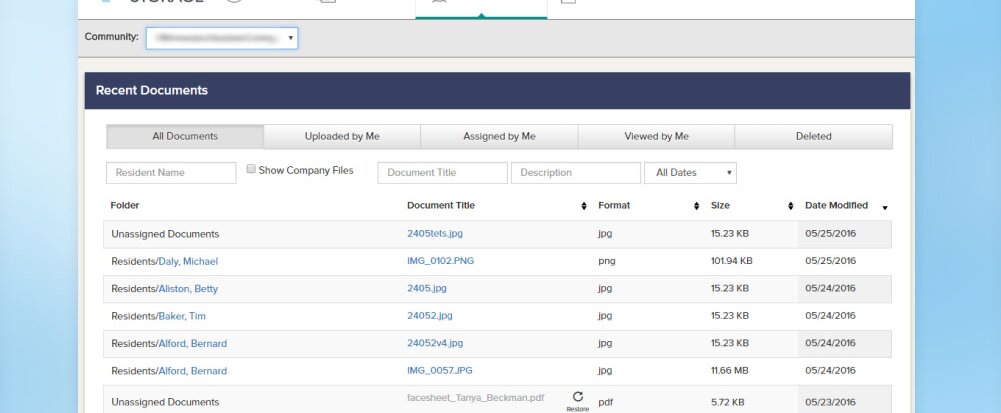Sort by Size column arrows
The width and height of the screenshot is (1001, 413).
[791, 206]
